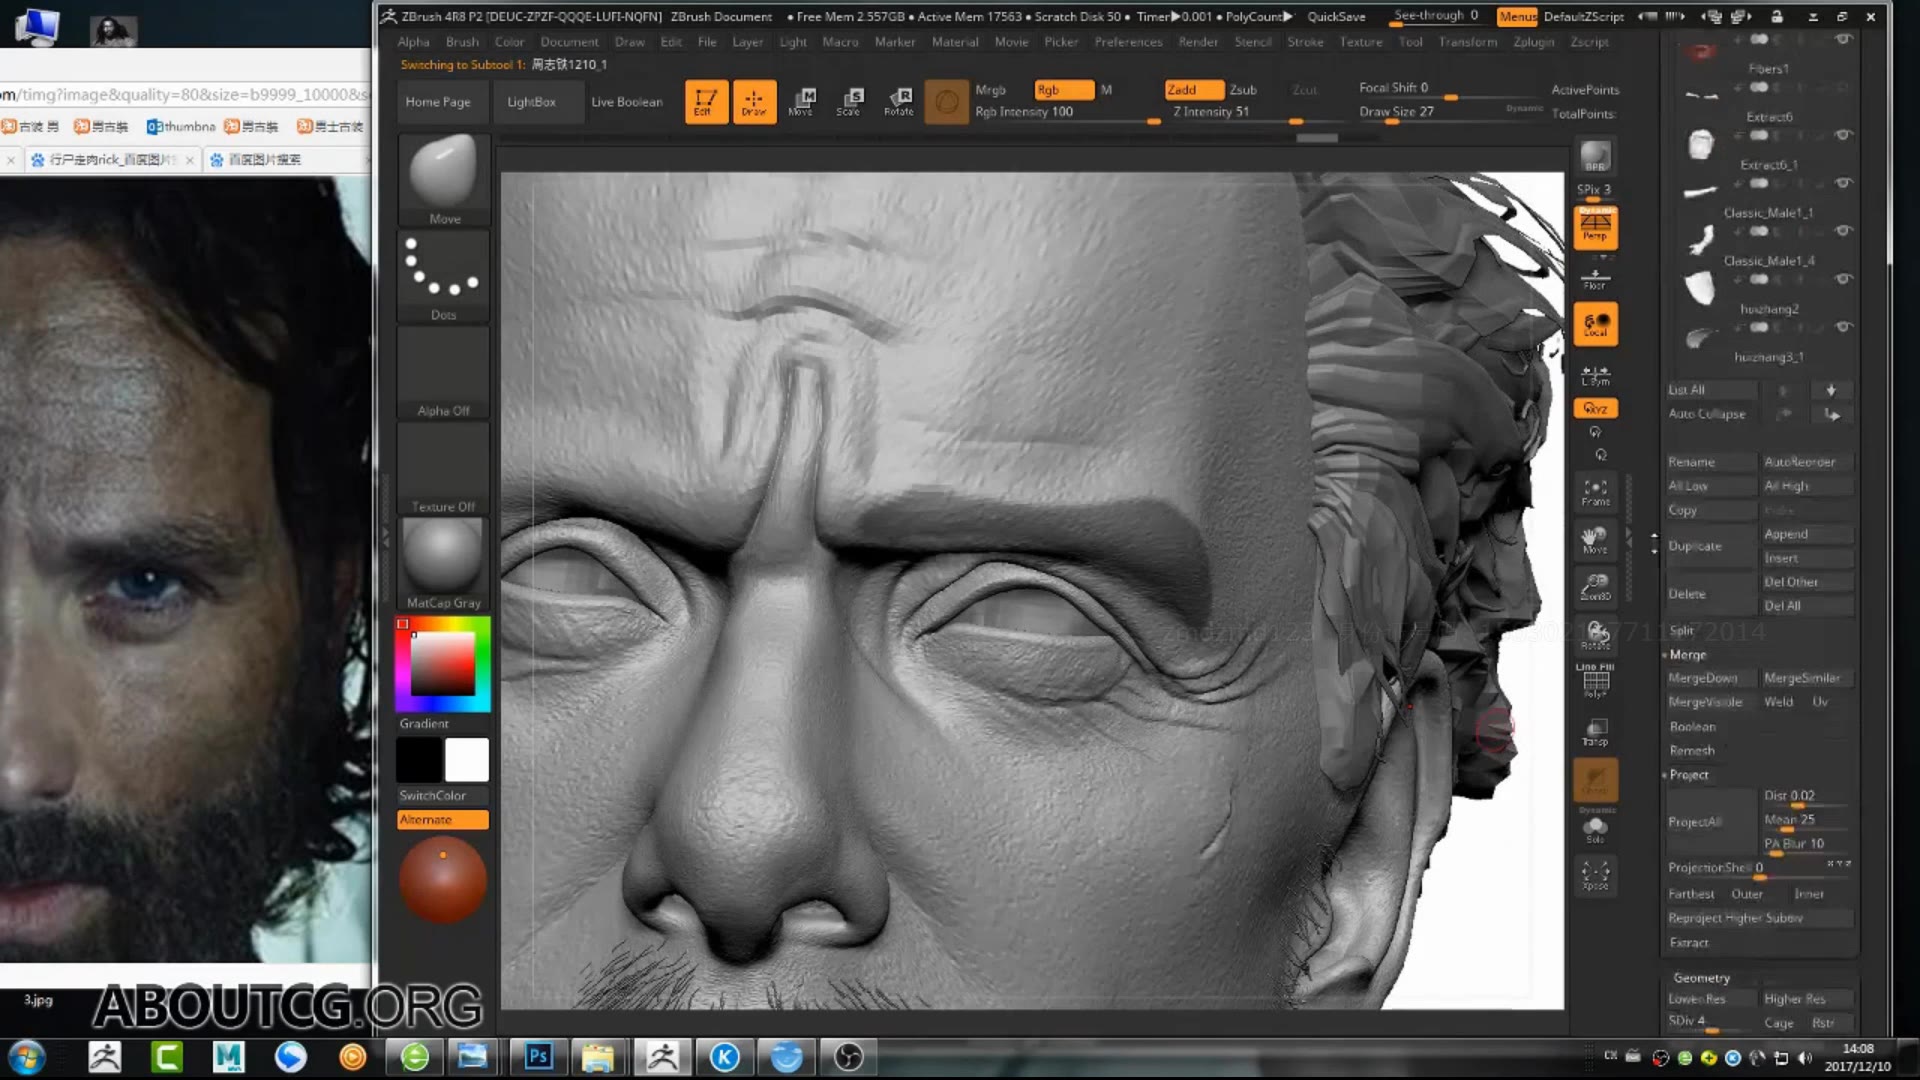Select the Move transform button in top shelf
Screen dimensions: 1920x1080
[801, 101]
